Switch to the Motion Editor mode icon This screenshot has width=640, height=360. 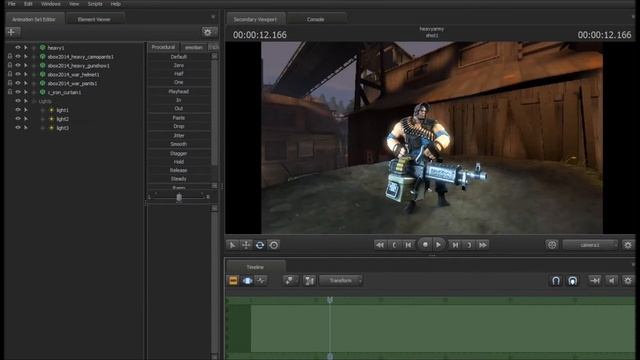pyautogui.click(x=247, y=280)
